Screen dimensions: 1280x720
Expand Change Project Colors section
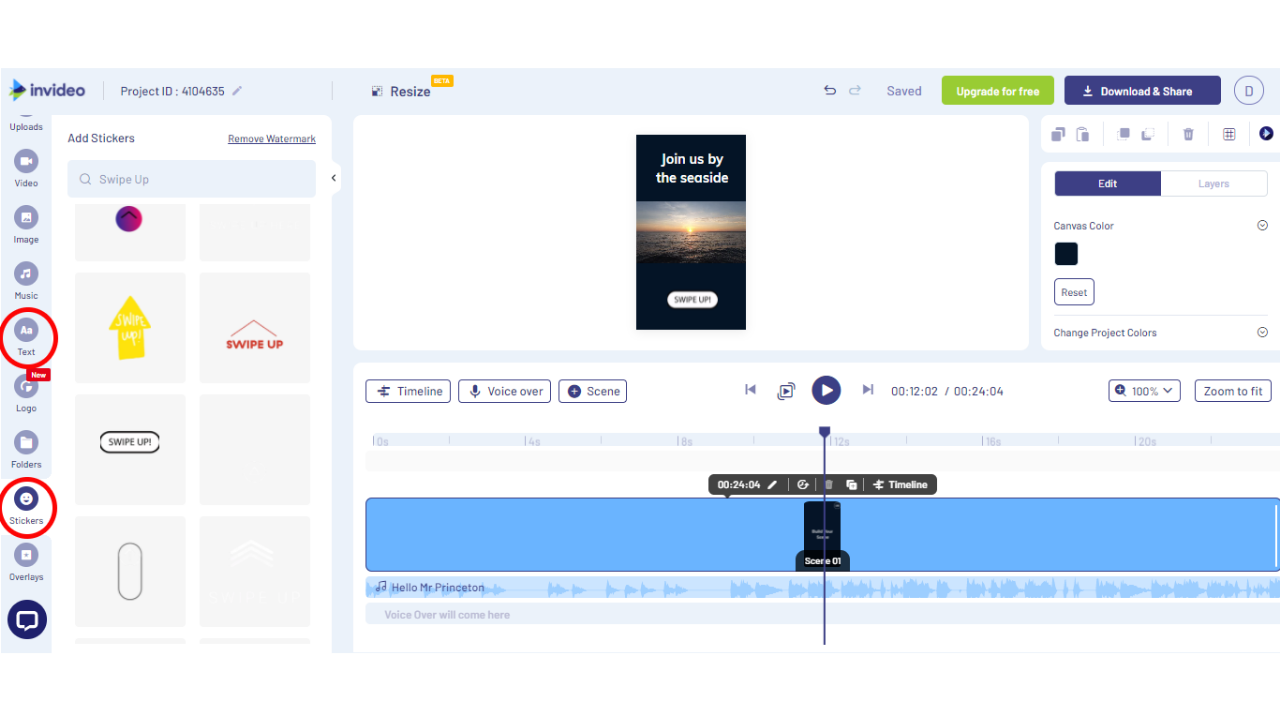(x=1262, y=333)
